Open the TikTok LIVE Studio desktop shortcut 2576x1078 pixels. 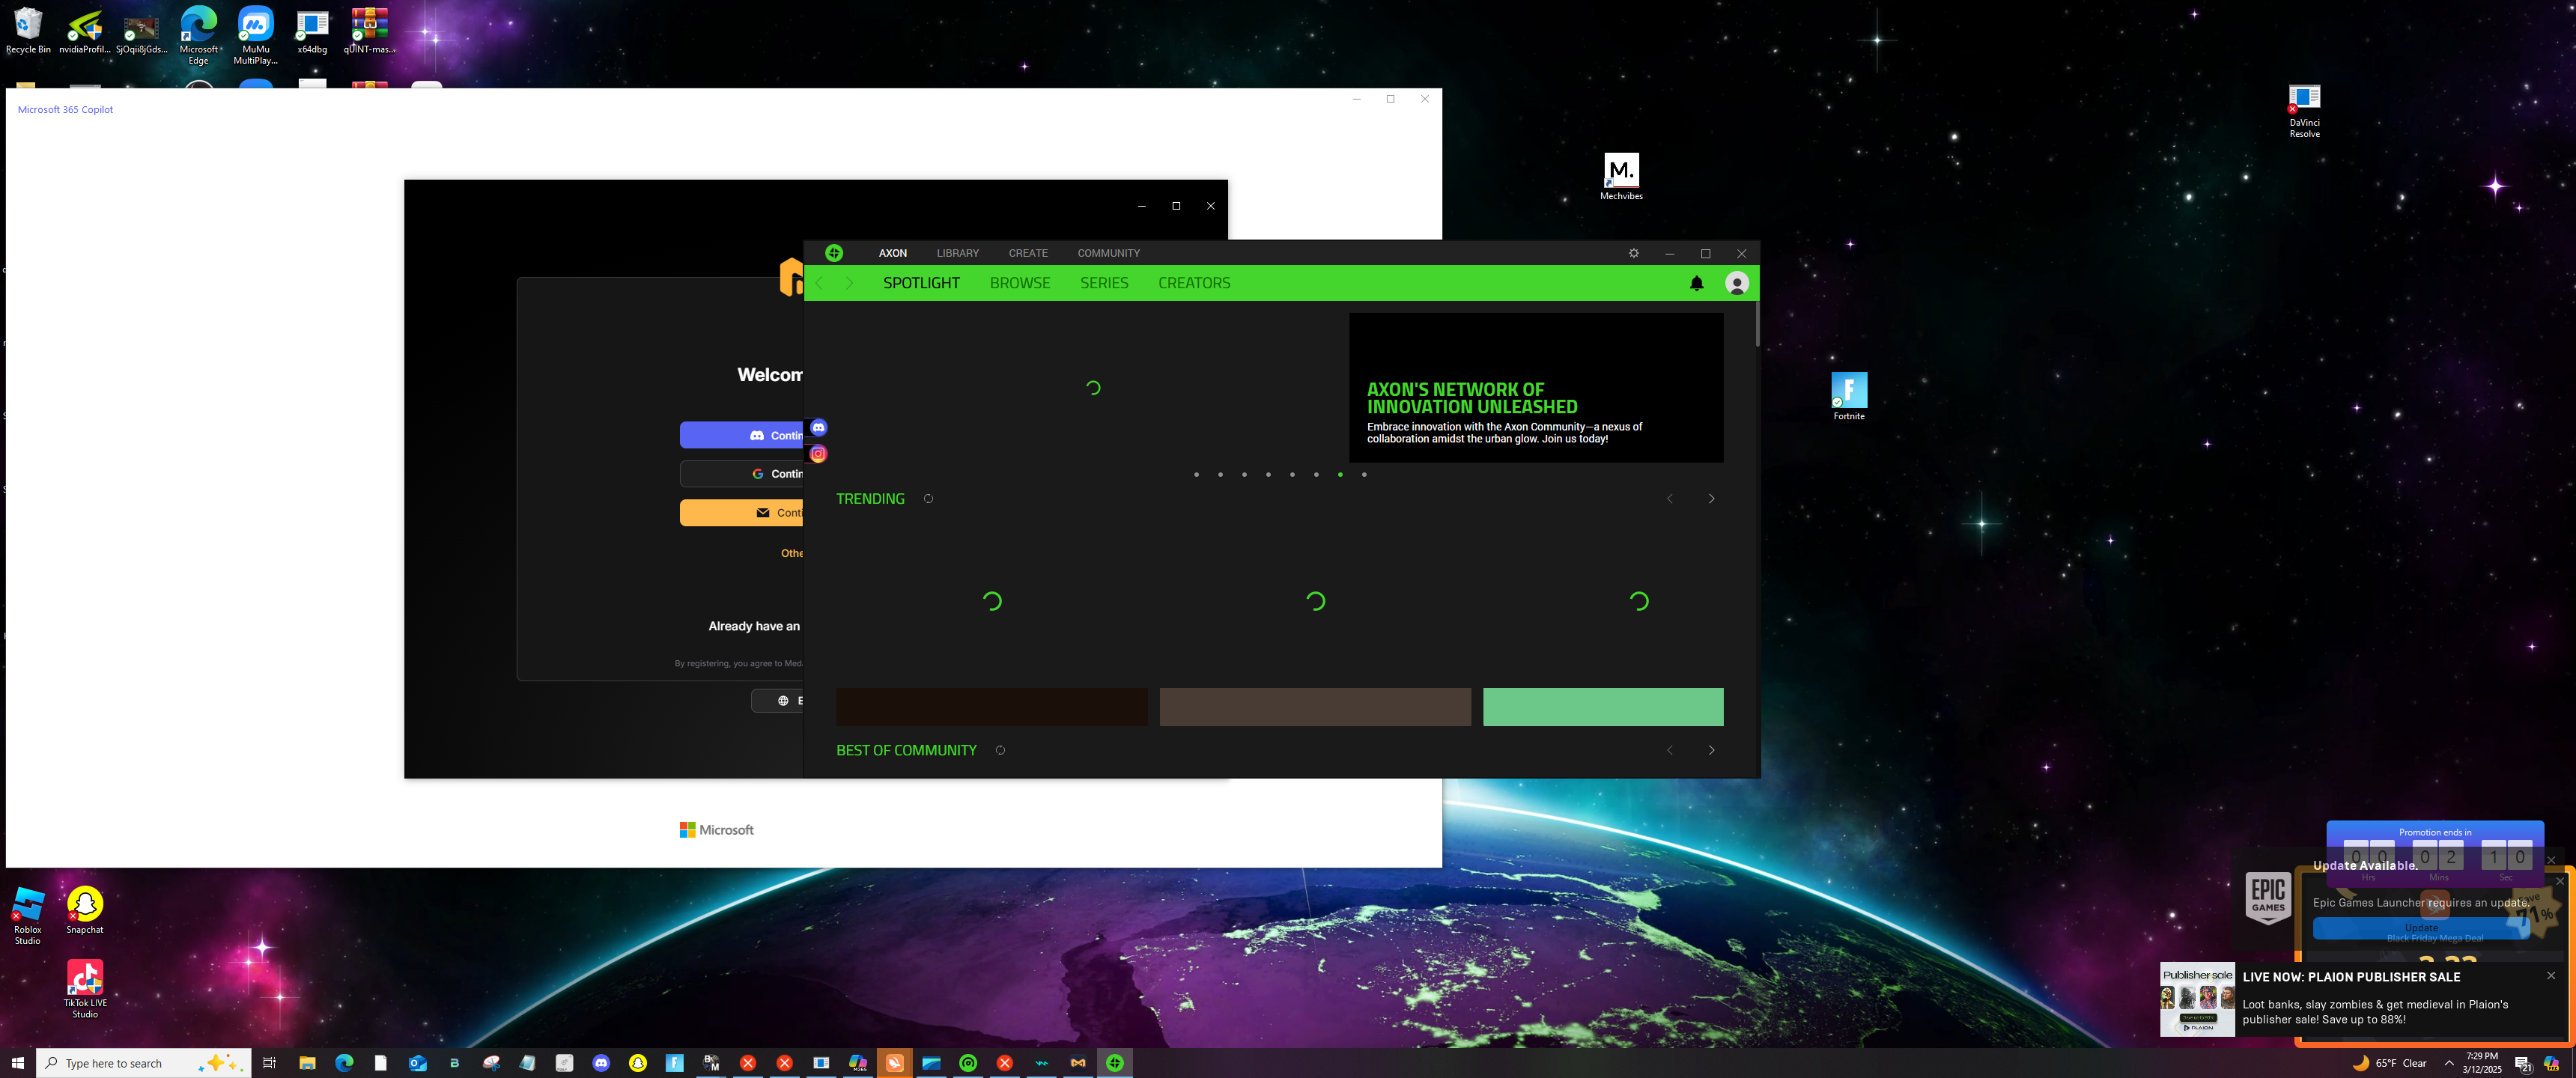click(x=85, y=989)
